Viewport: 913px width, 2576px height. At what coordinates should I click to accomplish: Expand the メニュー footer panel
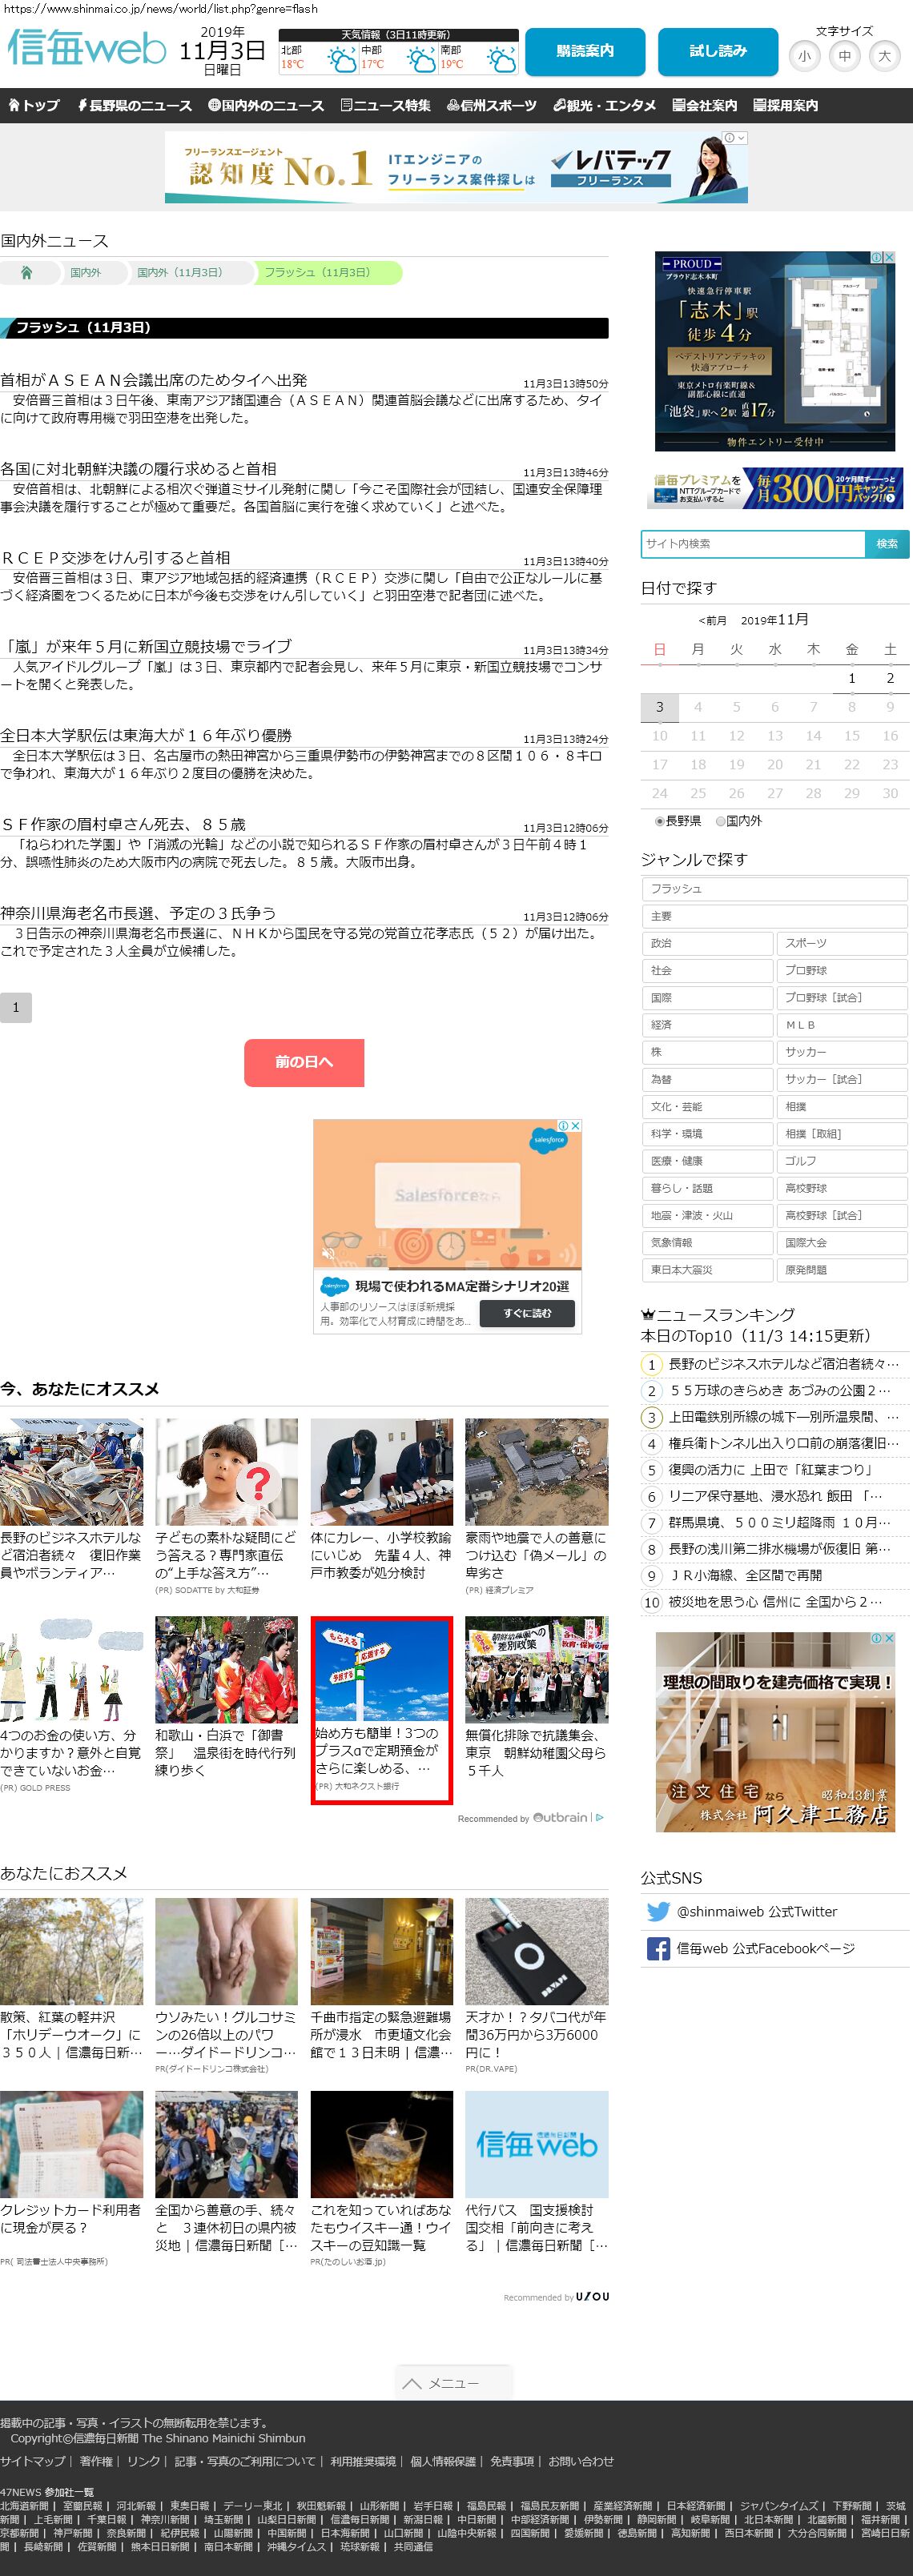453,2383
